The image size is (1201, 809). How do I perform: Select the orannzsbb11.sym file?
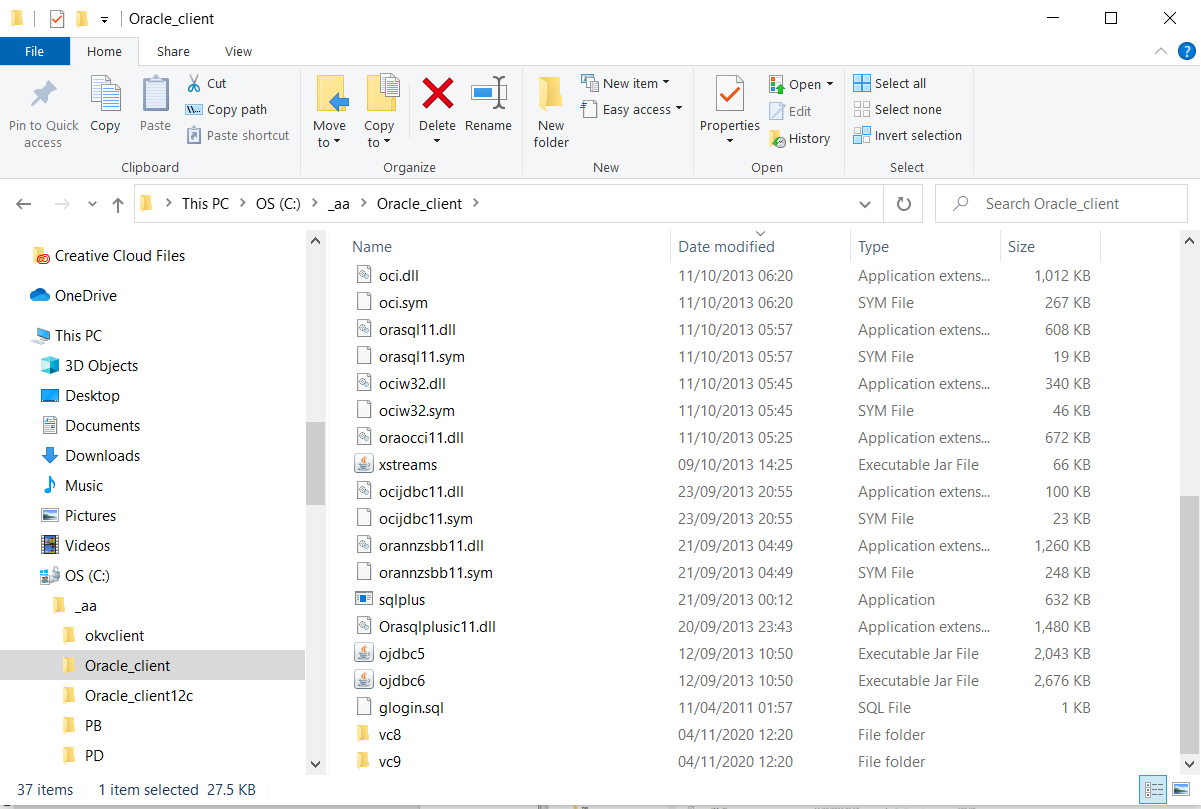436,573
